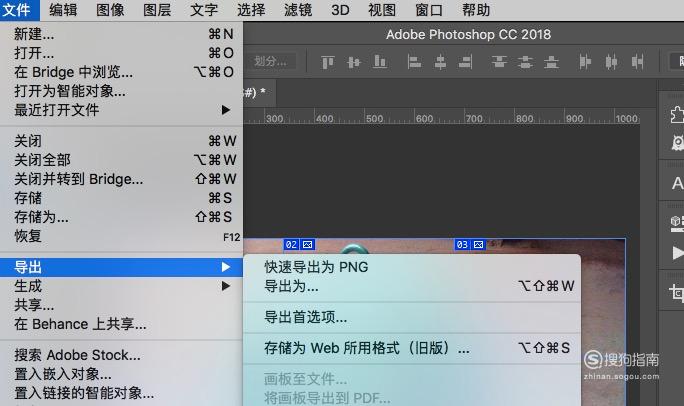The image size is (684, 406).
Task: Choose 关闭并转到 Bridge... entry
Action: 121,179
